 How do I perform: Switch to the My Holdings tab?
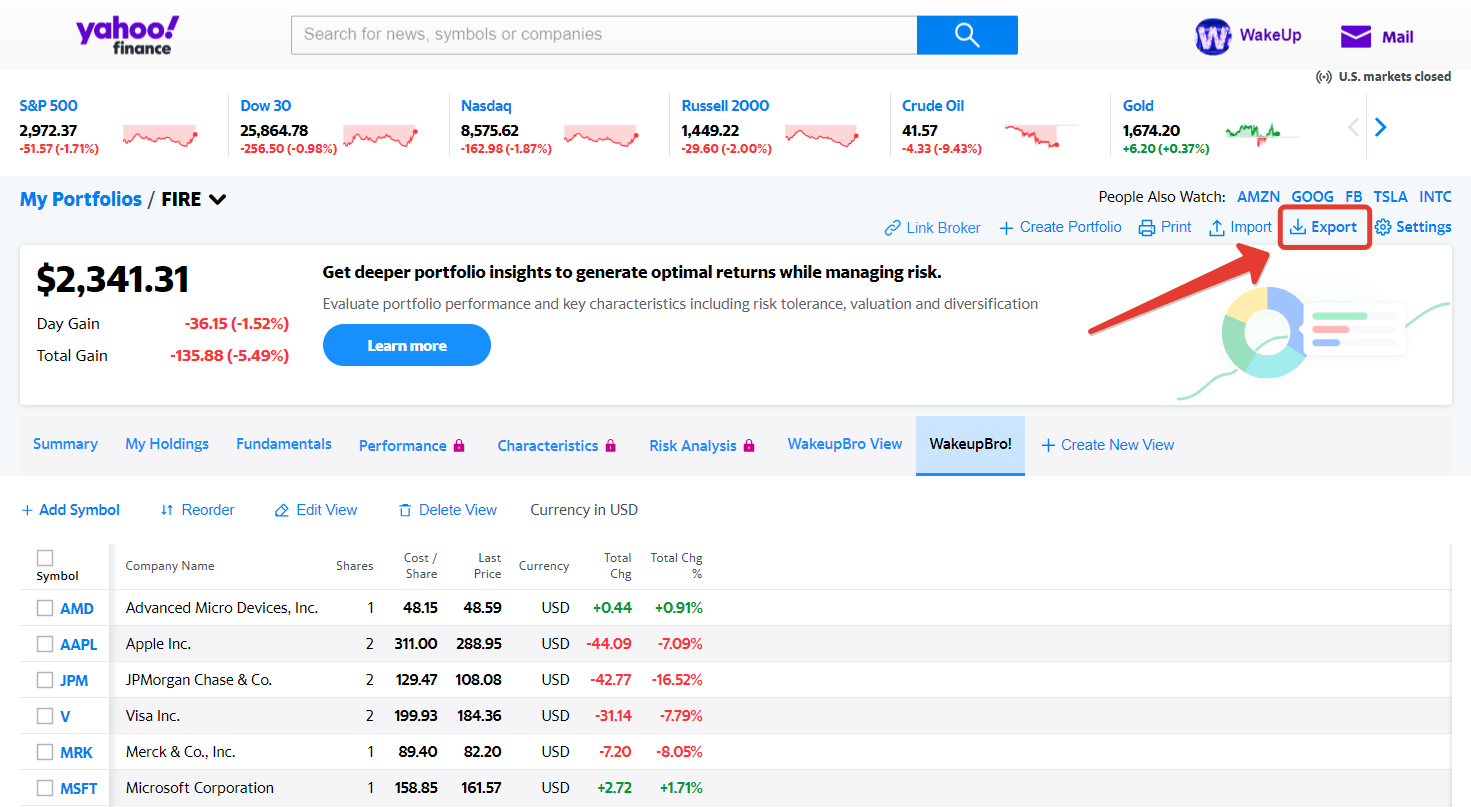[167, 444]
